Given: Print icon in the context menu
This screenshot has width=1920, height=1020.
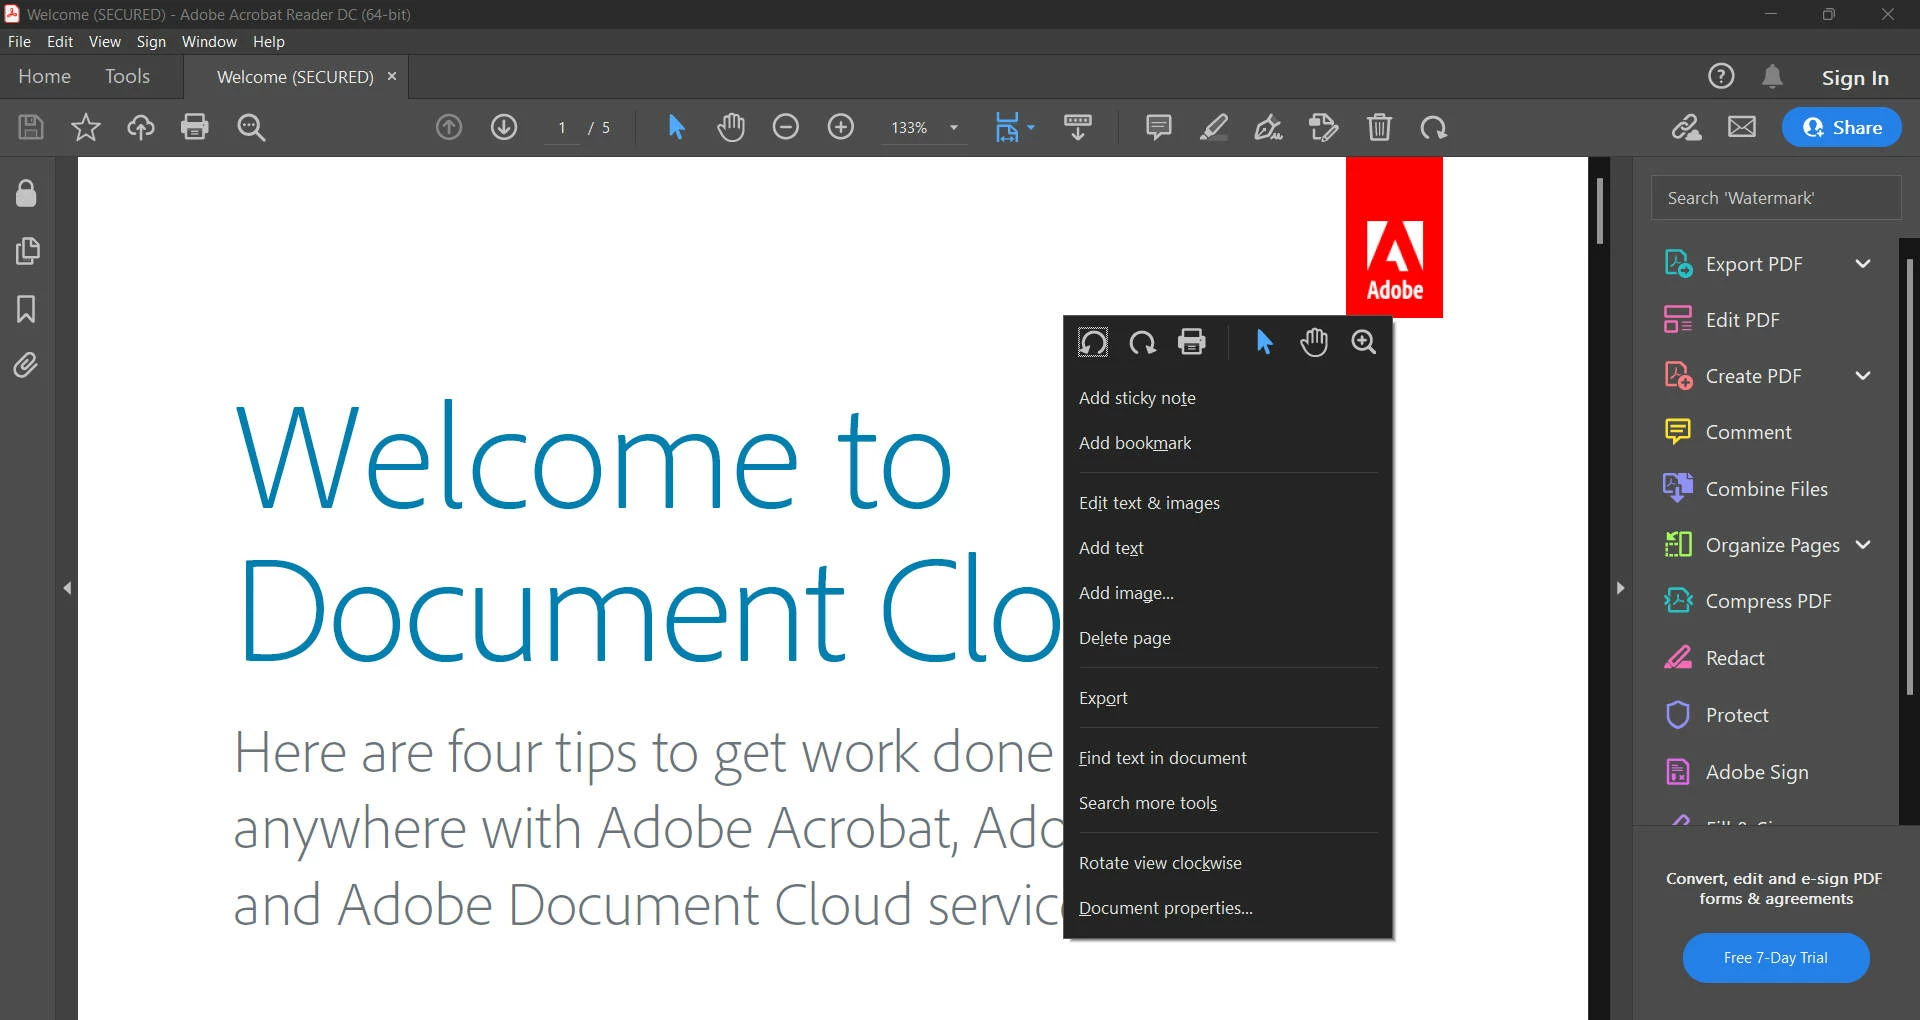Looking at the screenshot, I should coord(1192,342).
